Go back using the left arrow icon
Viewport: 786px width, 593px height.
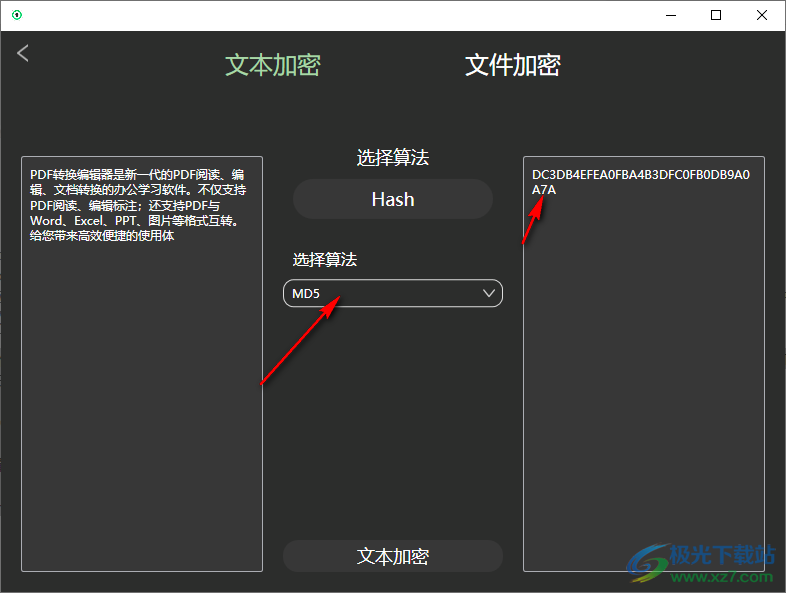(x=23, y=53)
